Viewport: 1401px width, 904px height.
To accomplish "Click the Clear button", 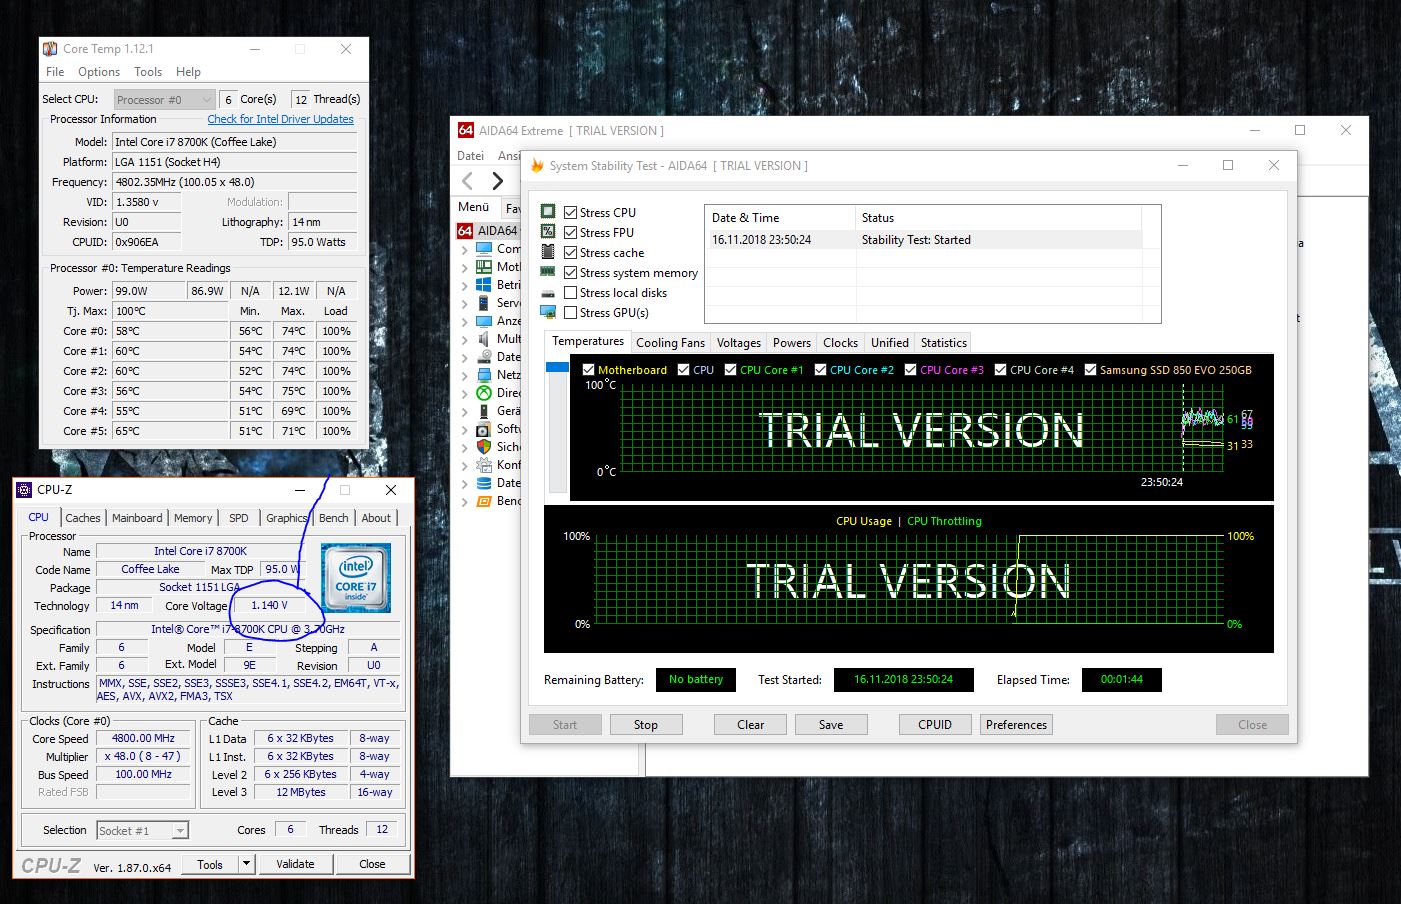I will [751, 725].
